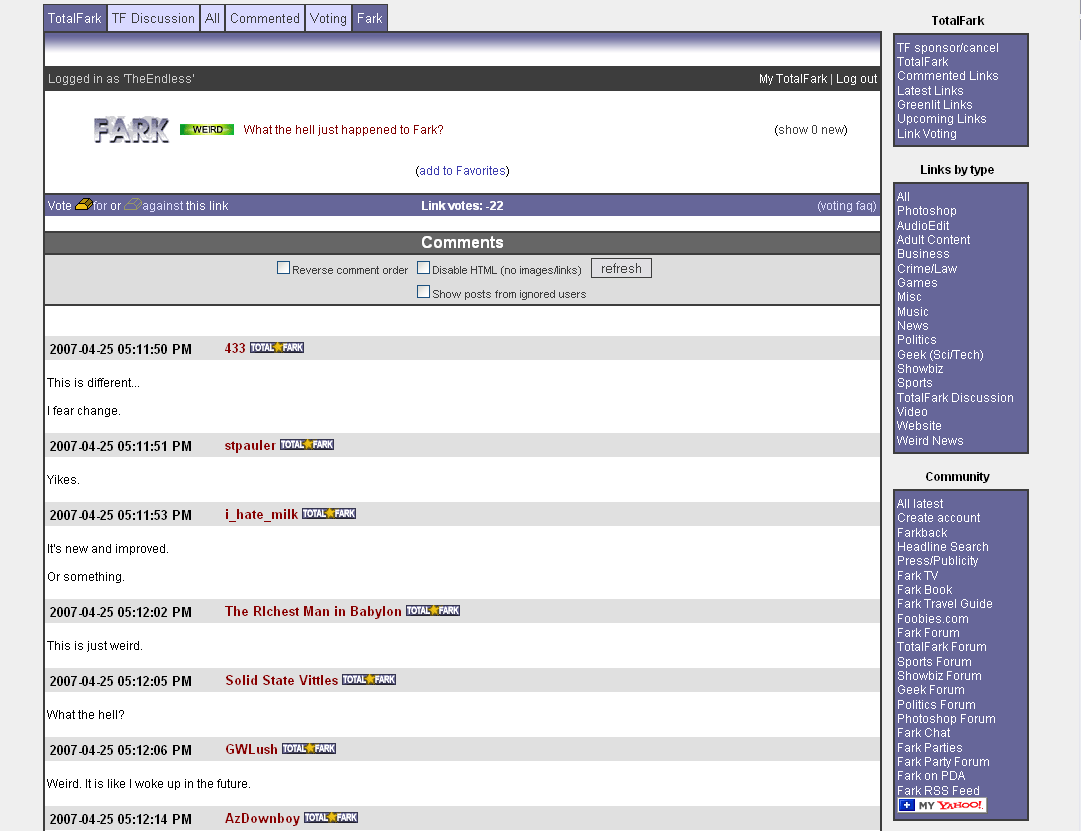Open i_hate_milk username link
This screenshot has height=831, width=1081.
click(261, 514)
